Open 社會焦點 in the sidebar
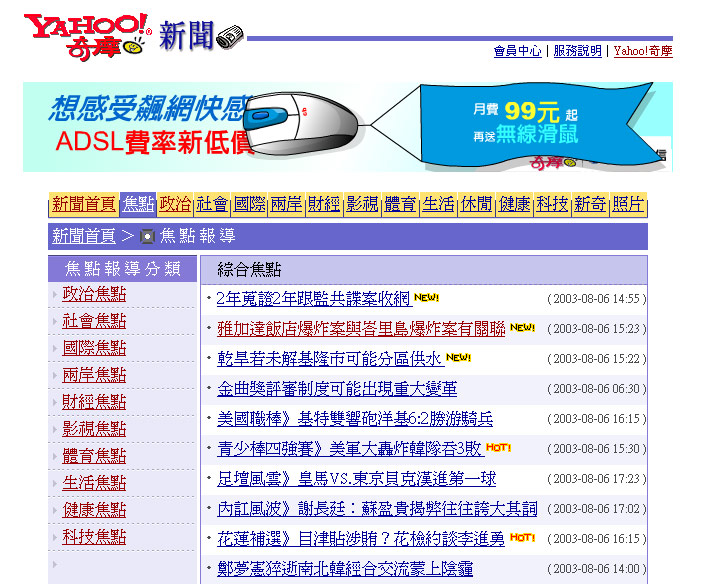 (x=94, y=321)
